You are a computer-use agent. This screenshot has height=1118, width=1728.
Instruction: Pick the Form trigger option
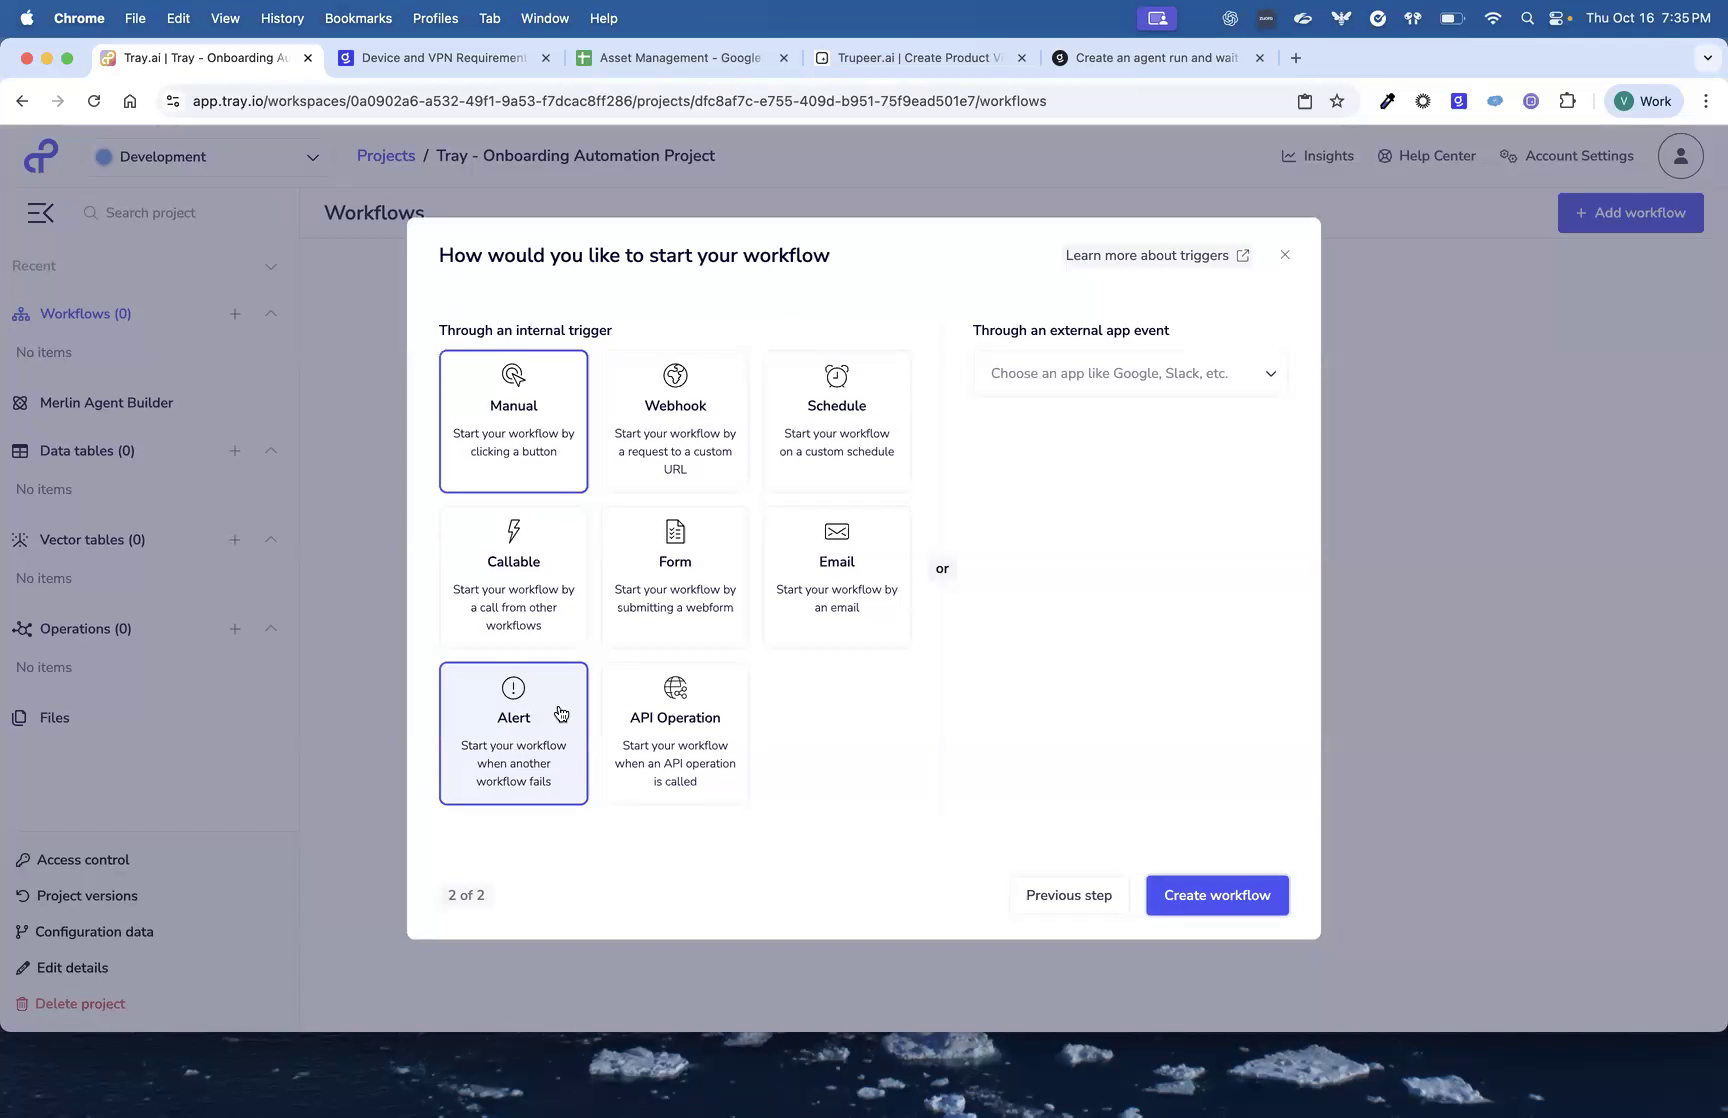tap(675, 576)
